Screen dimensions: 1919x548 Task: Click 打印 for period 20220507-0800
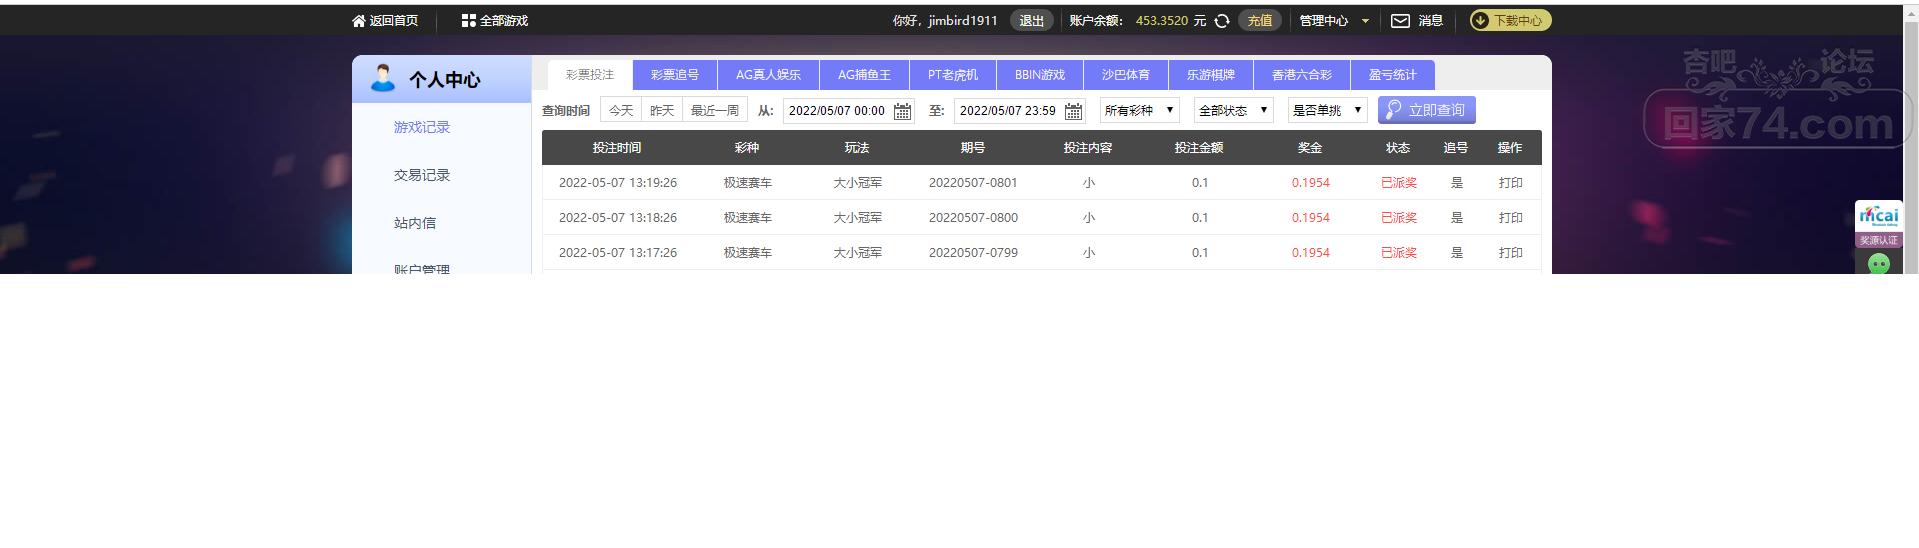(x=1510, y=218)
